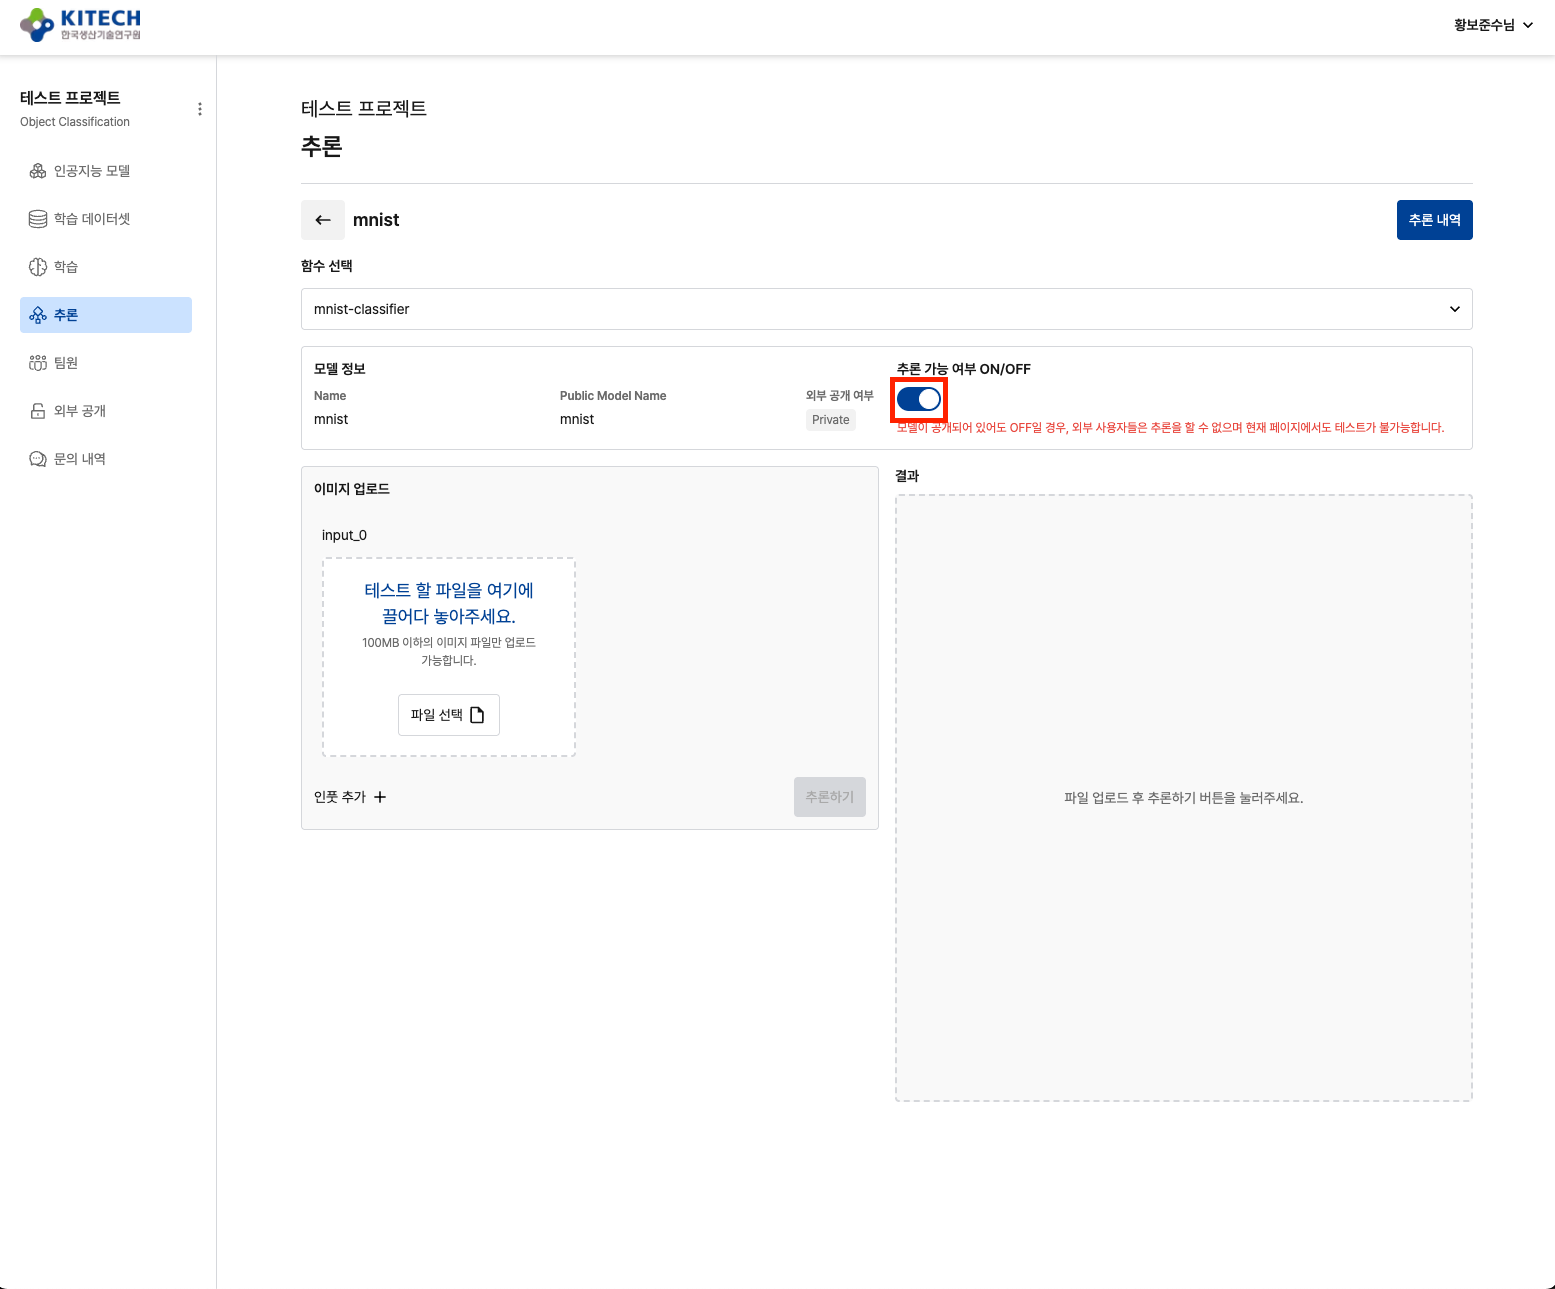Expand the 황보준수님 user menu
Viewport: 1555px width, 1289px height.
tap(1492, 25)
